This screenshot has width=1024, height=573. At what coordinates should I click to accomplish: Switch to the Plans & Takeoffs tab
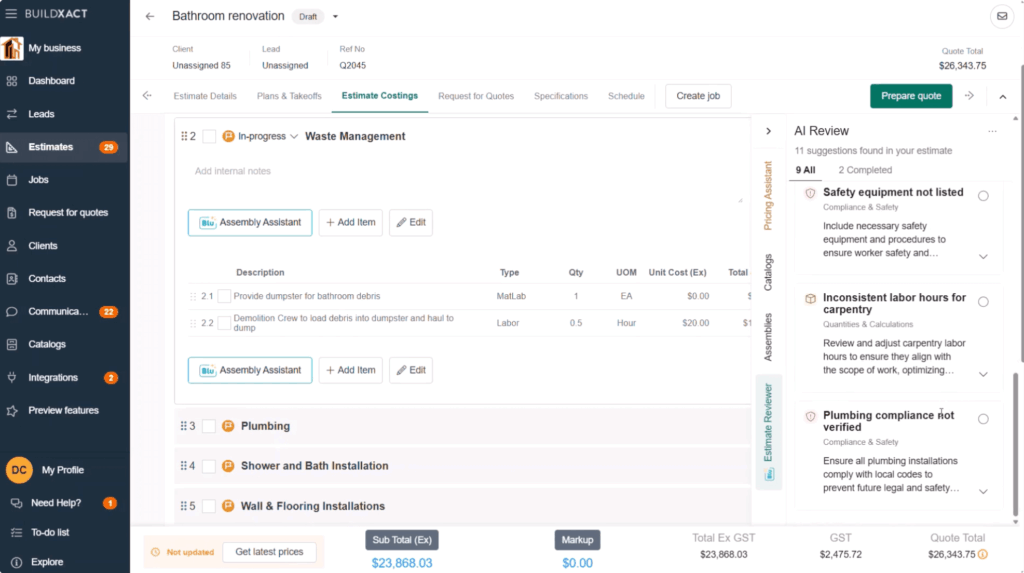tap(289, 96)
